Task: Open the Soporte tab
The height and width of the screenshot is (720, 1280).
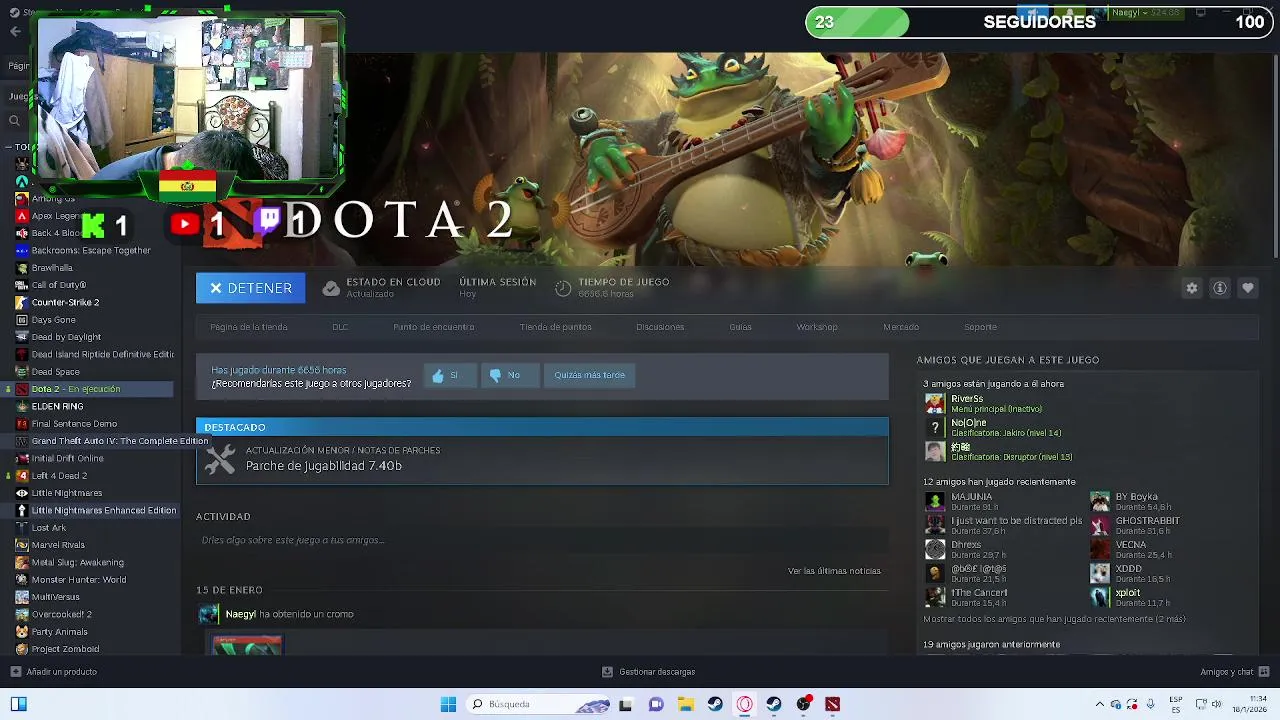Action: (x=980, y=327)
